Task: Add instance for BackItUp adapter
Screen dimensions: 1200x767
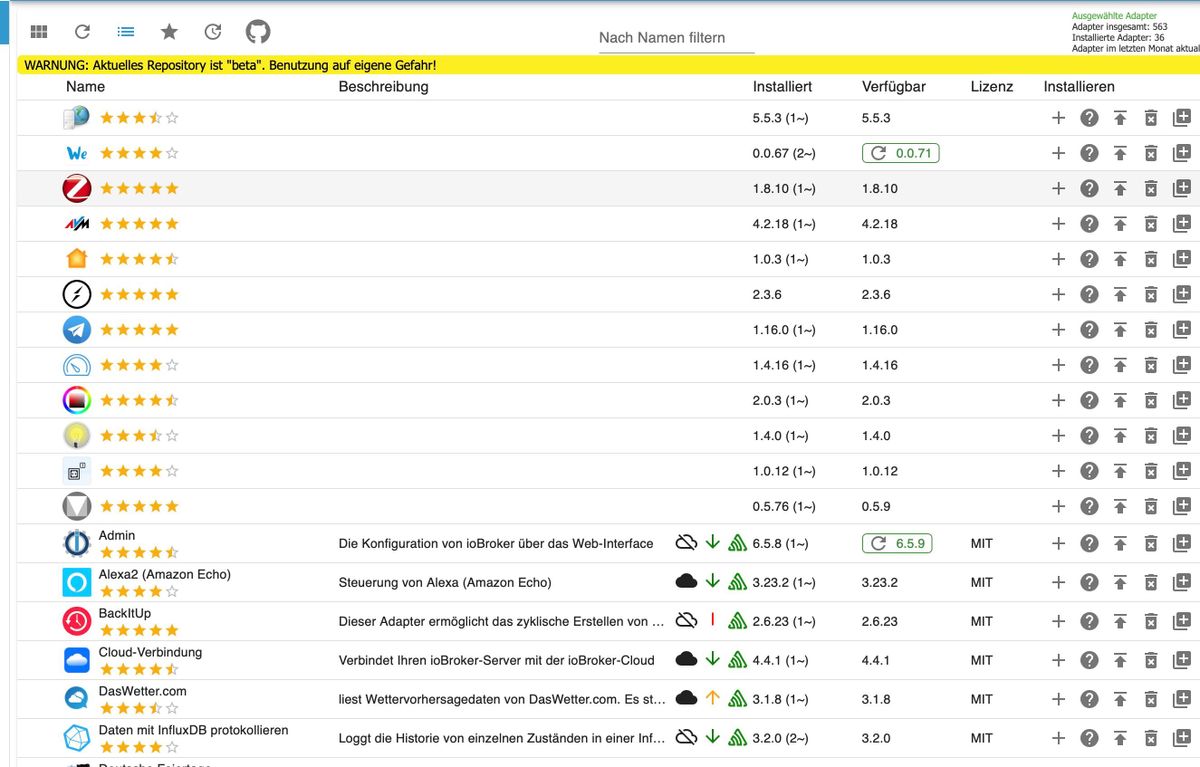Action: (x=1059, y=621)
